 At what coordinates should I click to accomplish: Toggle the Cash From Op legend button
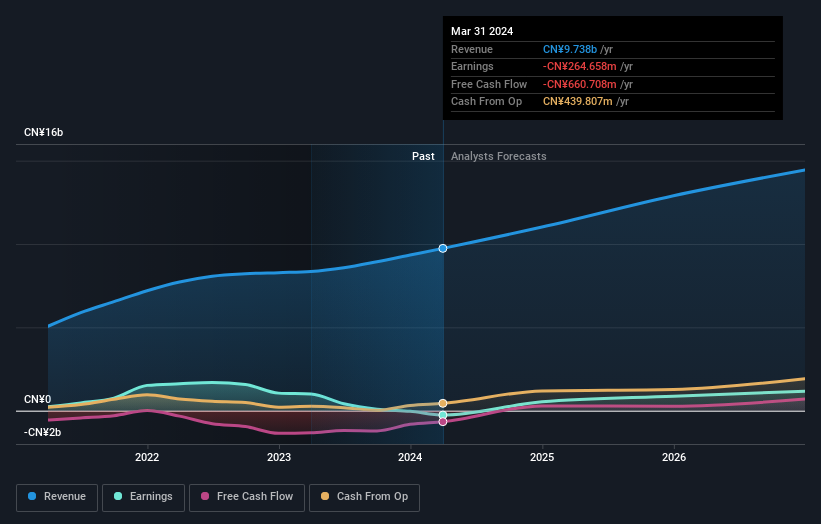click(364, 497)
